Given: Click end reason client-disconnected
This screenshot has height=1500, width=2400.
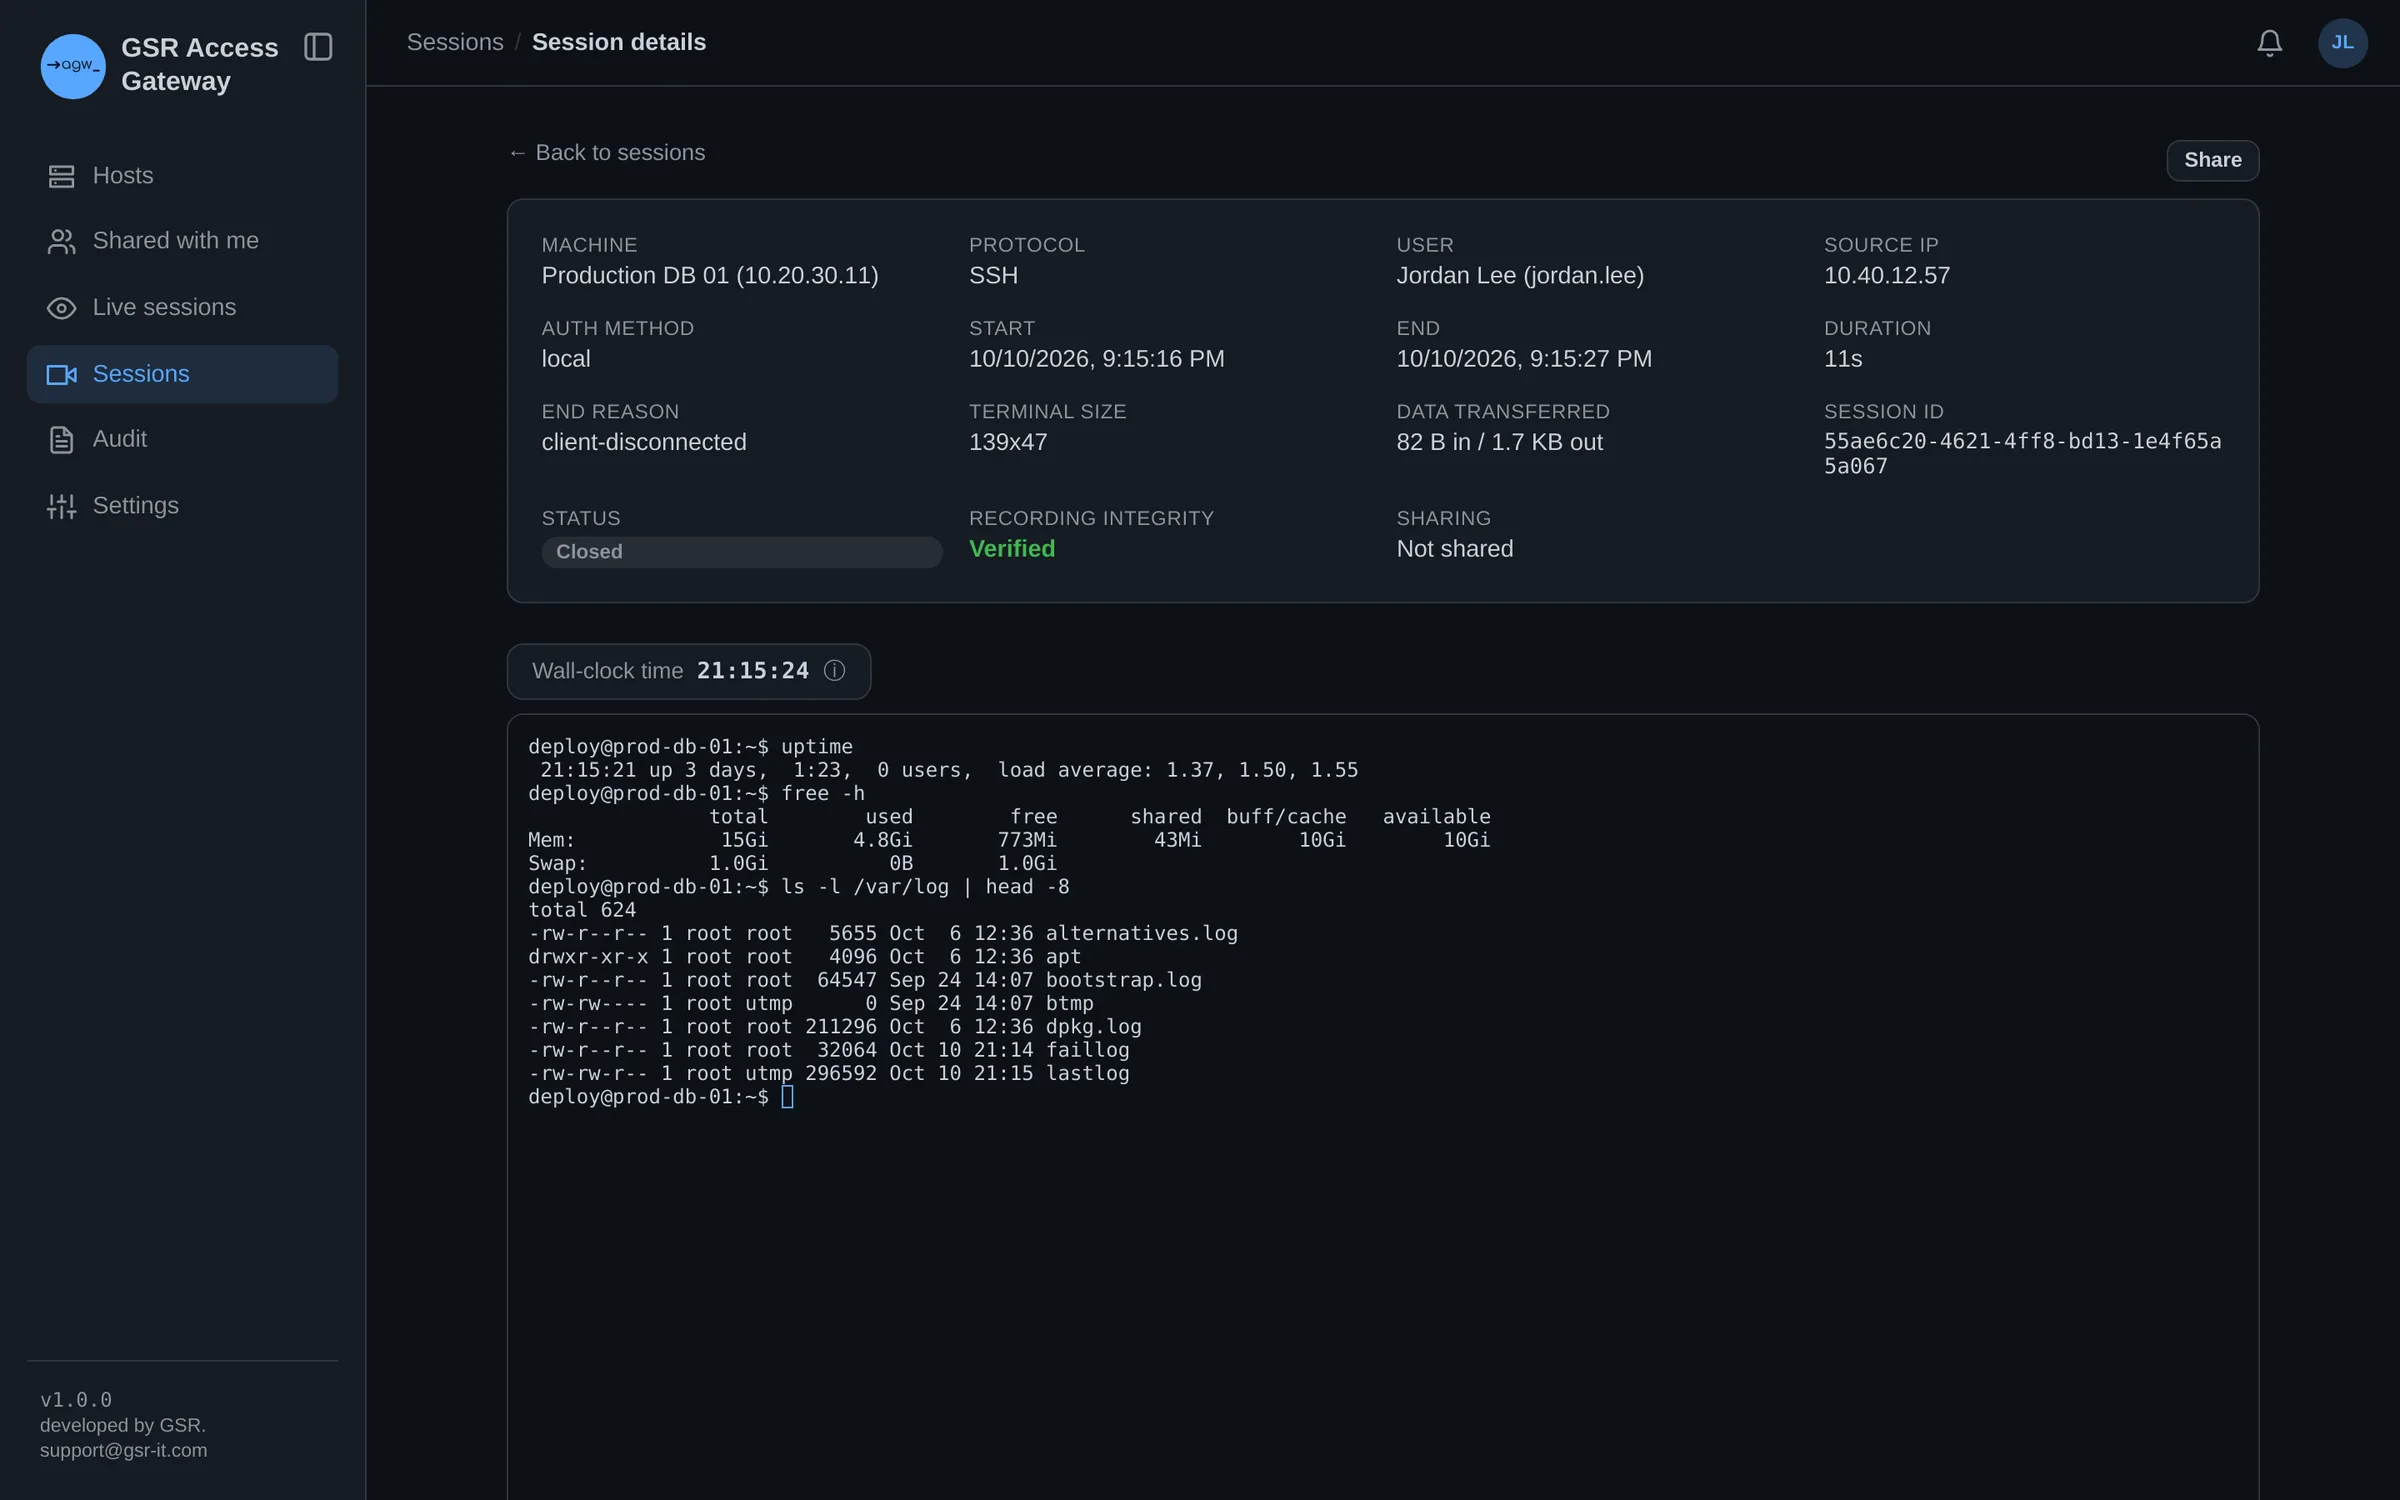Looking at the screenshot, I should [x=644, y=442].
